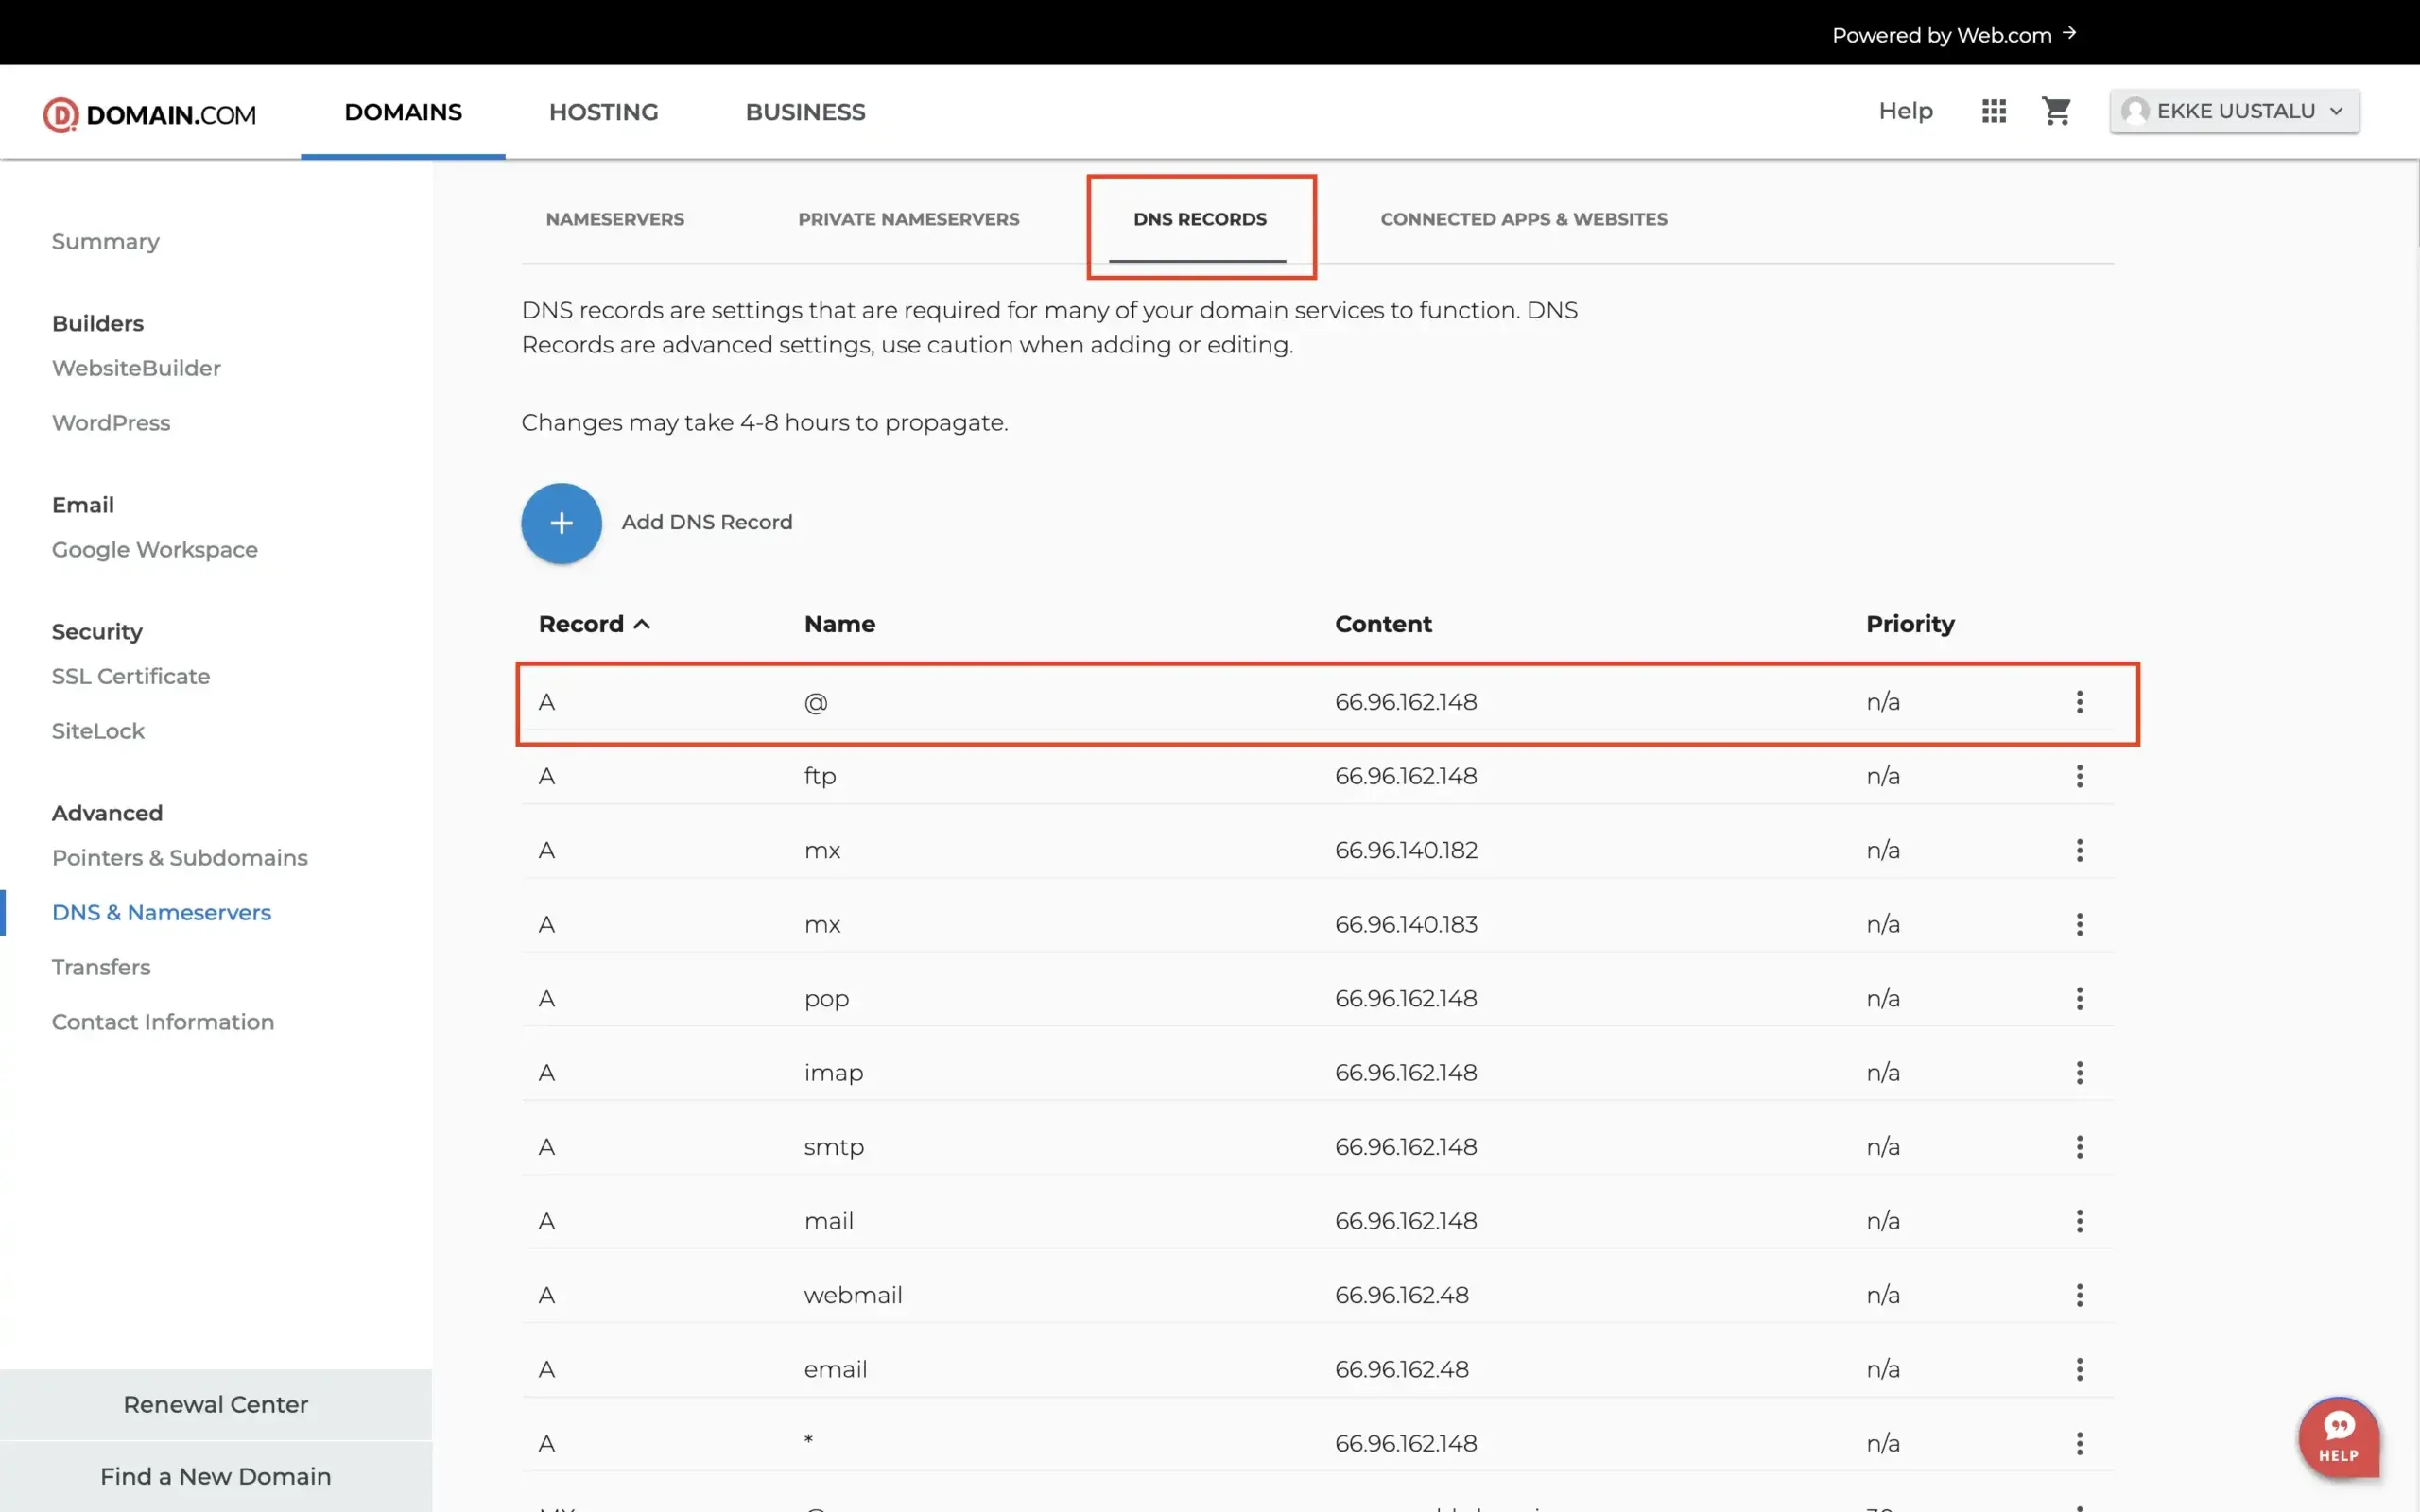2420x1512 pixels.
Task: Open the three-dot menu on the @ record row
Action: (2079, 702)
